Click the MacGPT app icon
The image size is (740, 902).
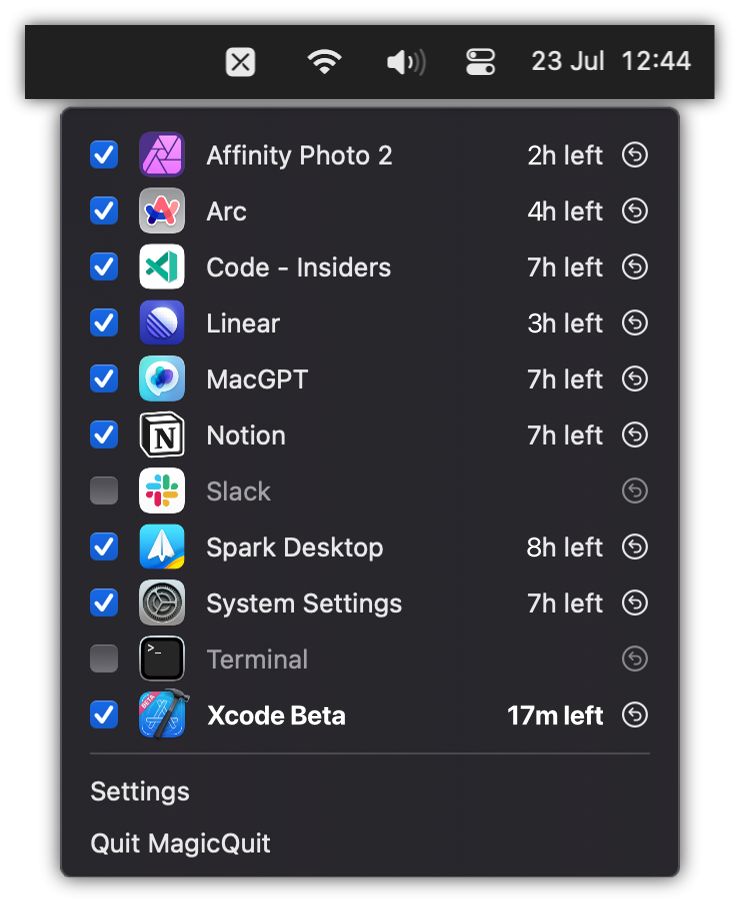(162, 379)
